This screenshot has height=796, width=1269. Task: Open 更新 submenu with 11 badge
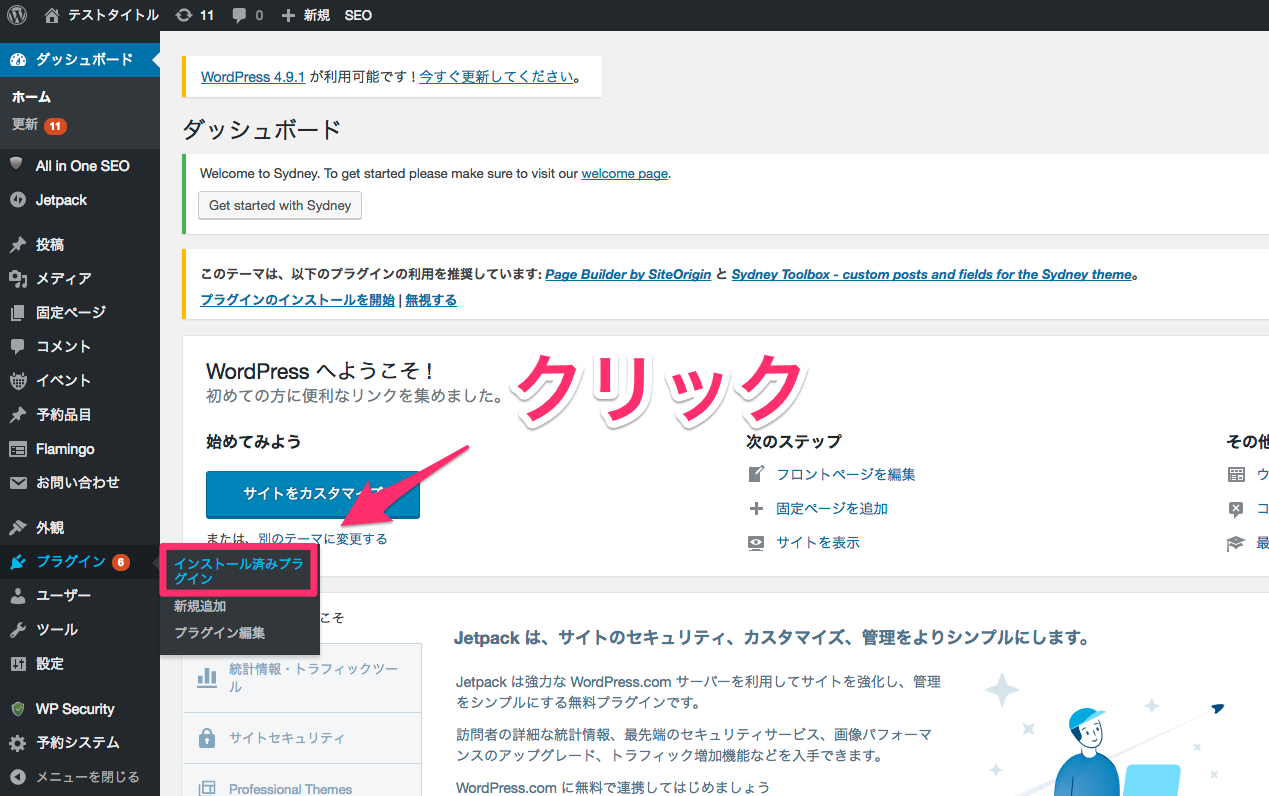click(39, 125)
